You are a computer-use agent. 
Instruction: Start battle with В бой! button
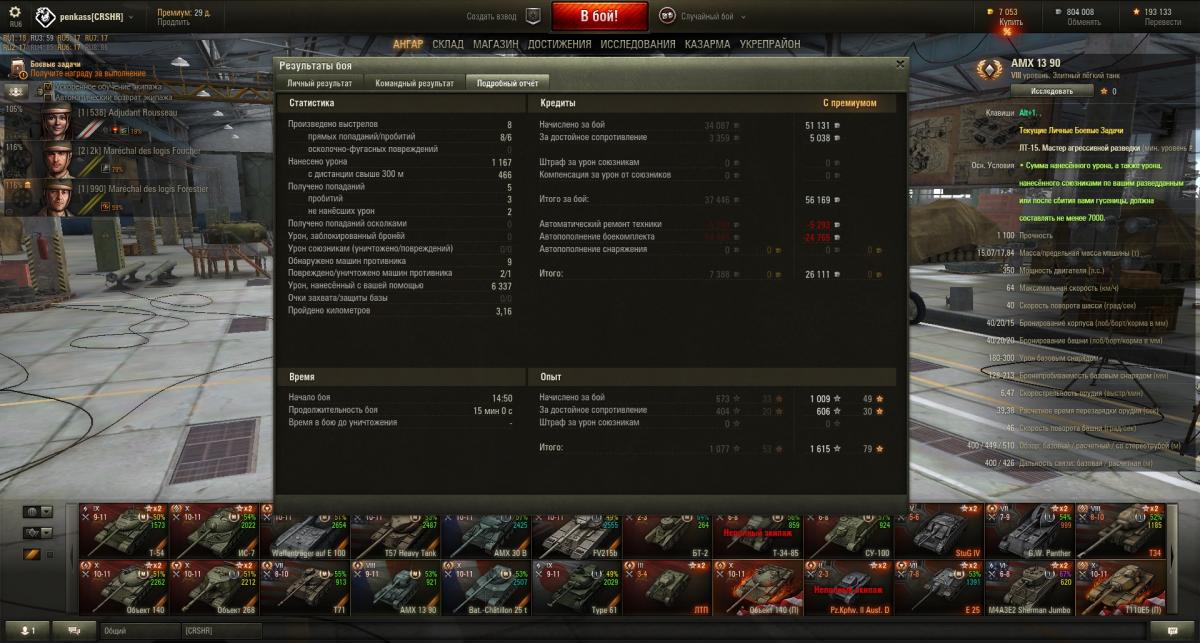pyautogui.click(x=600, y=16)
